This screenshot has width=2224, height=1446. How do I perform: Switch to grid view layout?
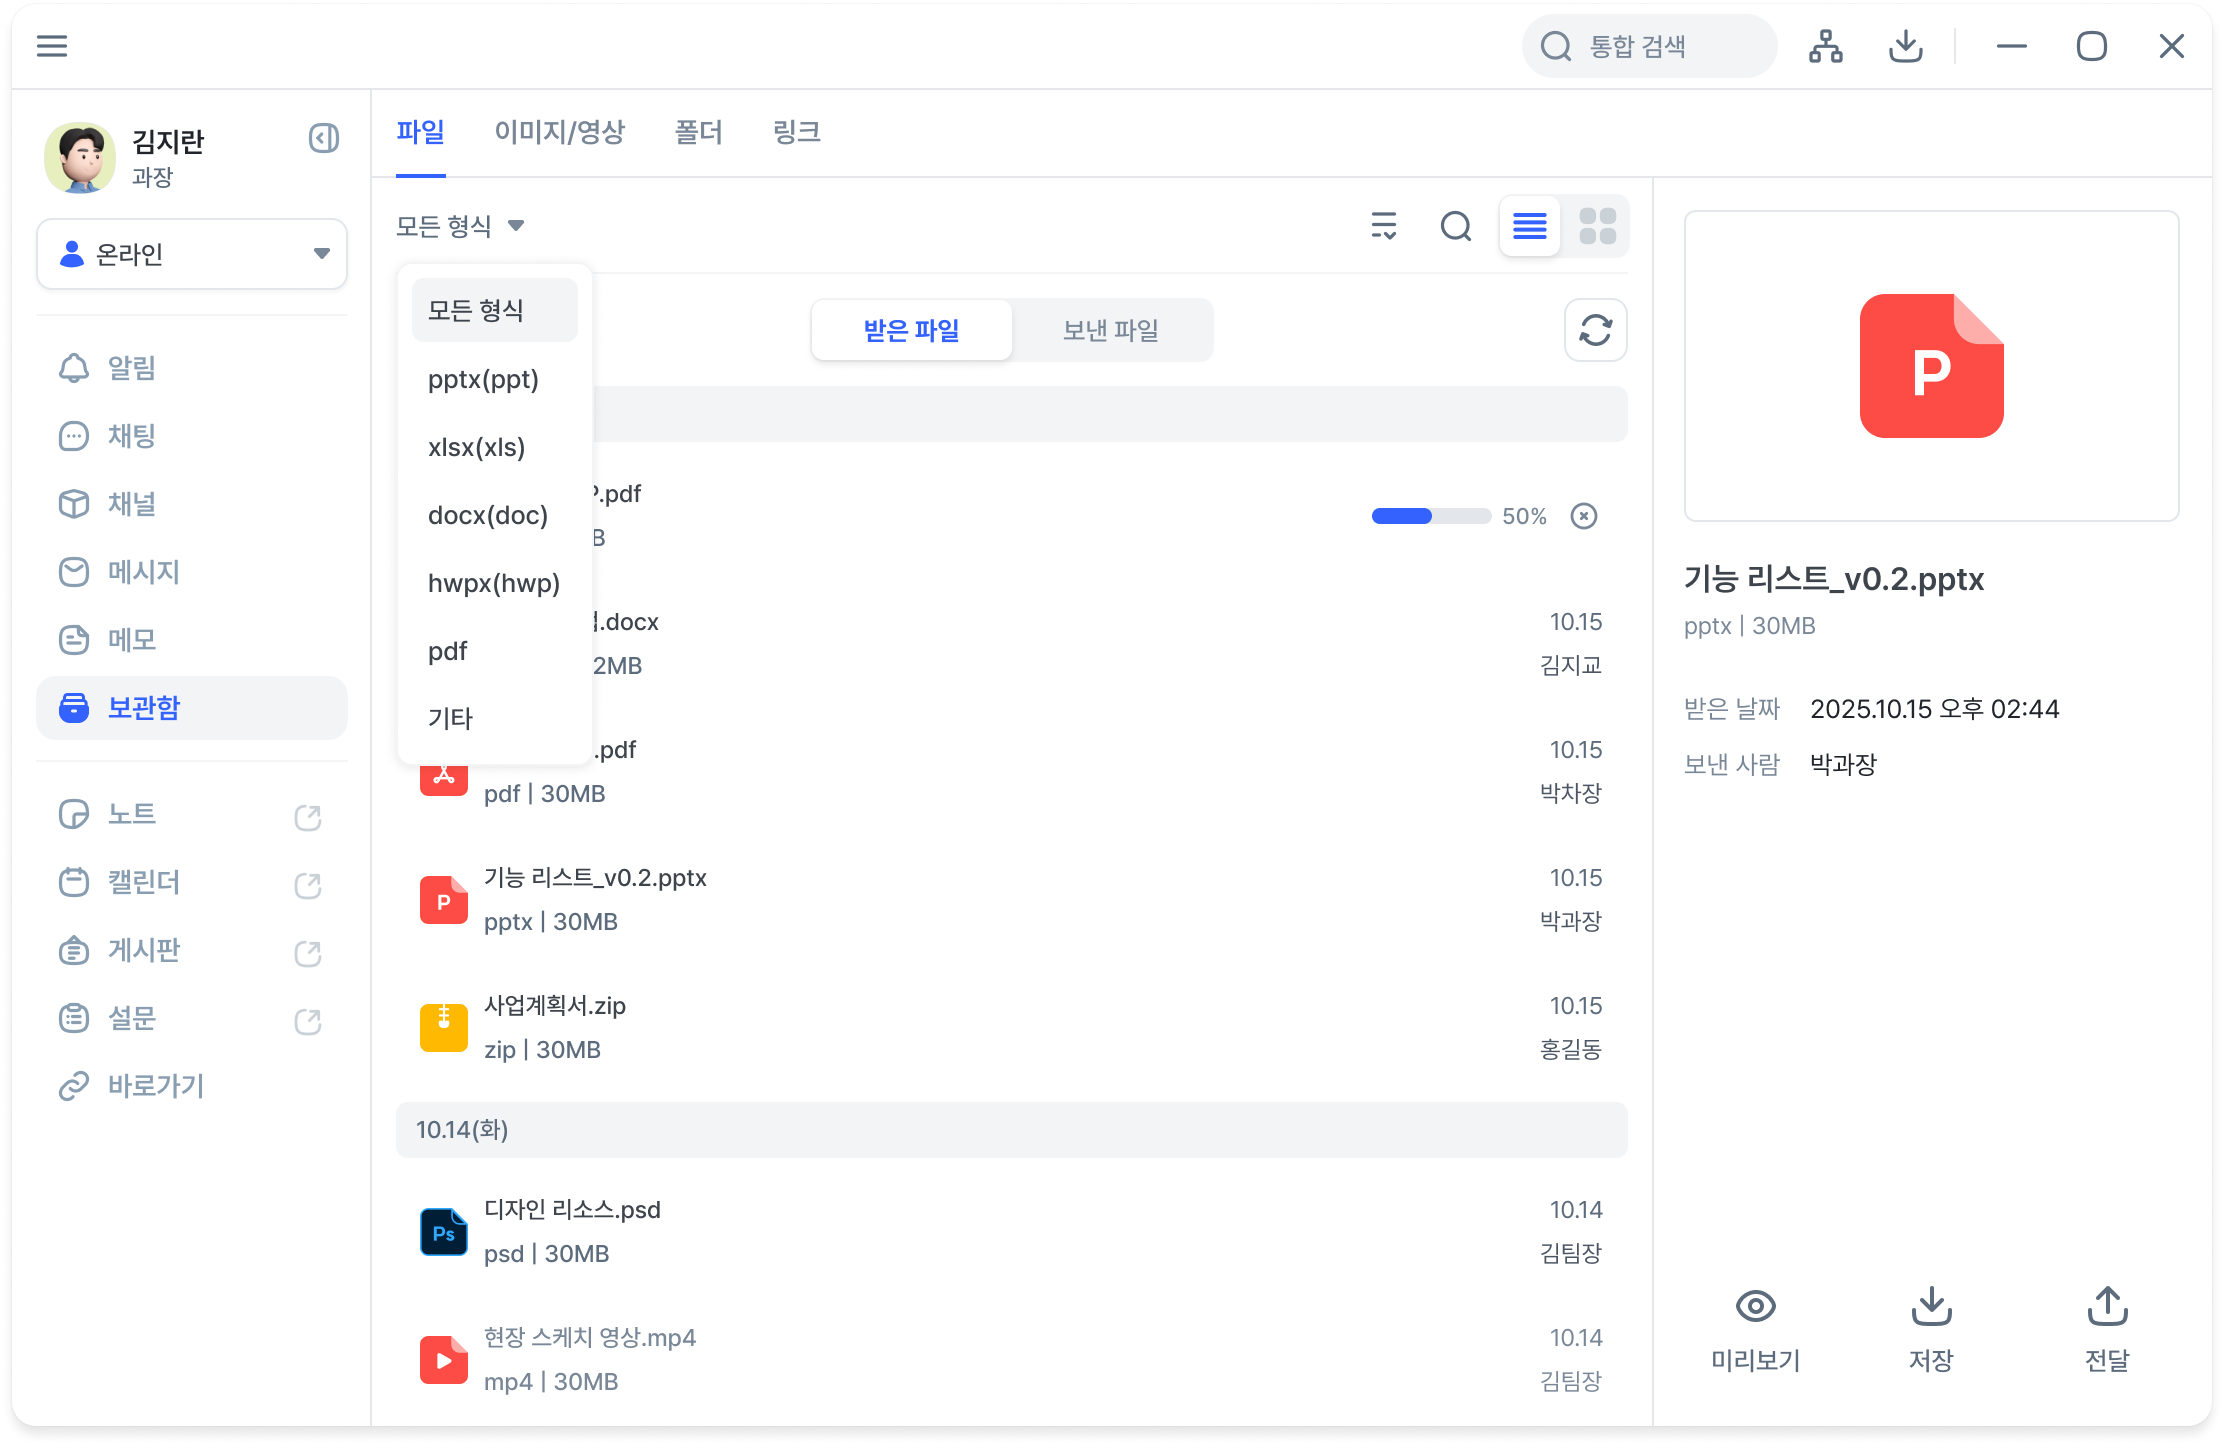(x=1597, y=226)
